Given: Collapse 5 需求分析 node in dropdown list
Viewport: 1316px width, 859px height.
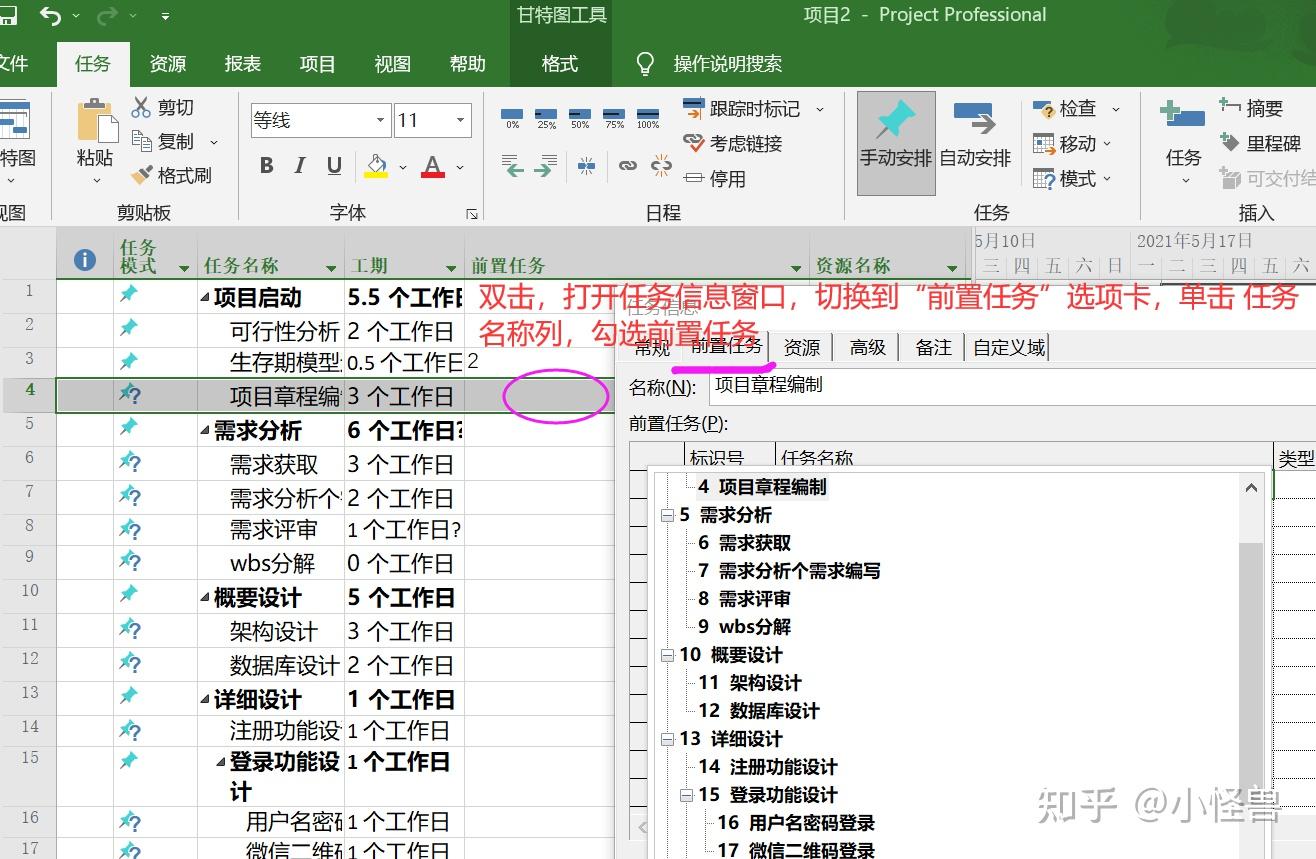Looking at the screenshot, I should click(x=667, y=515).
